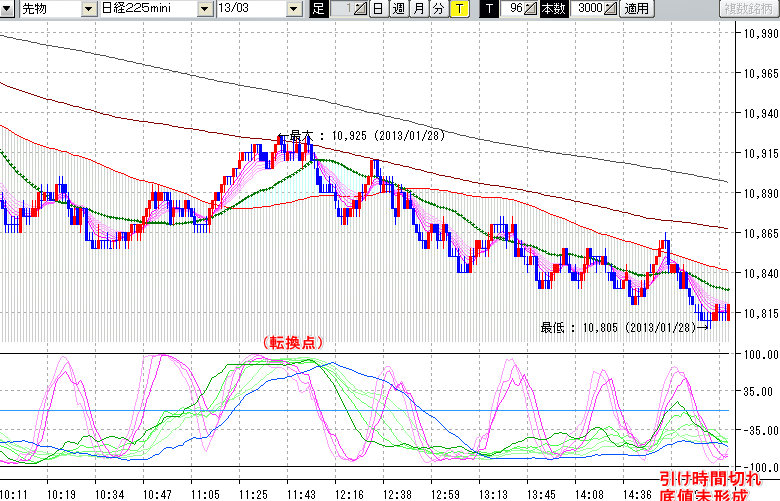Click the red (転換点) turning point label
The height and width of the screenshot is (501, 780).
[x=293, y=342]
